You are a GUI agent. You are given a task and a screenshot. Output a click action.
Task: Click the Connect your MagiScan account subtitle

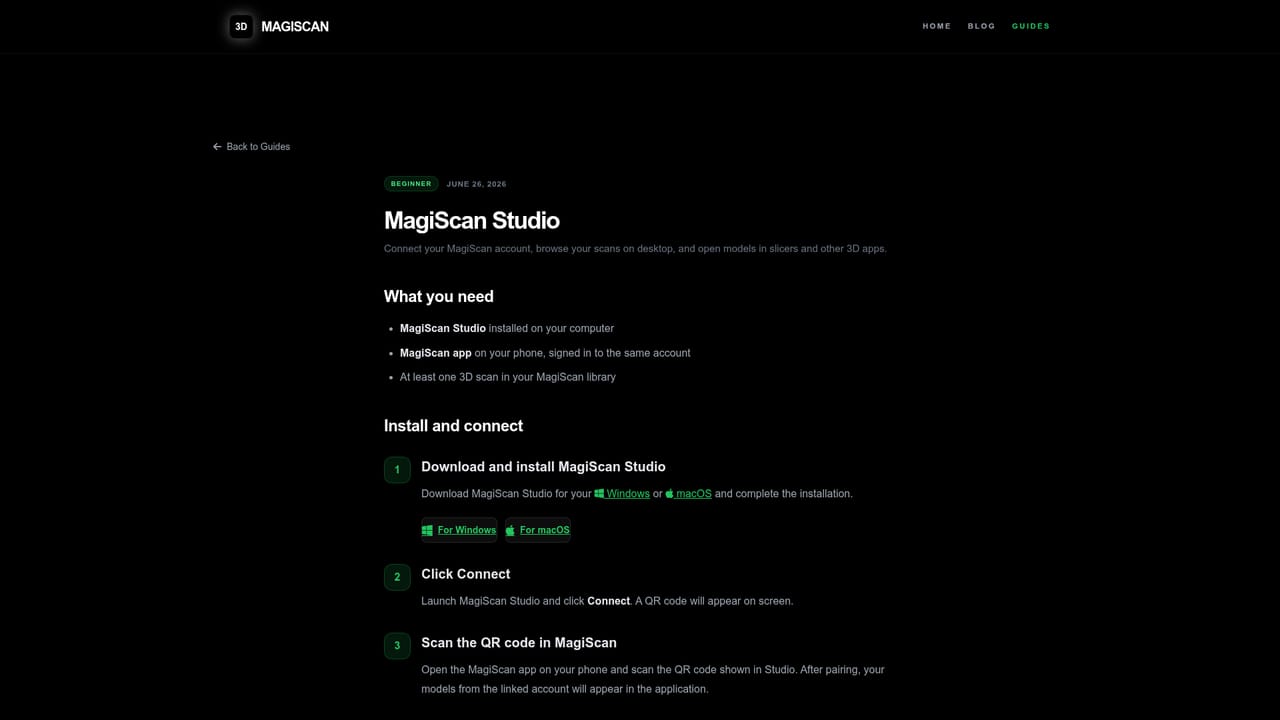(x=635, y=249)
